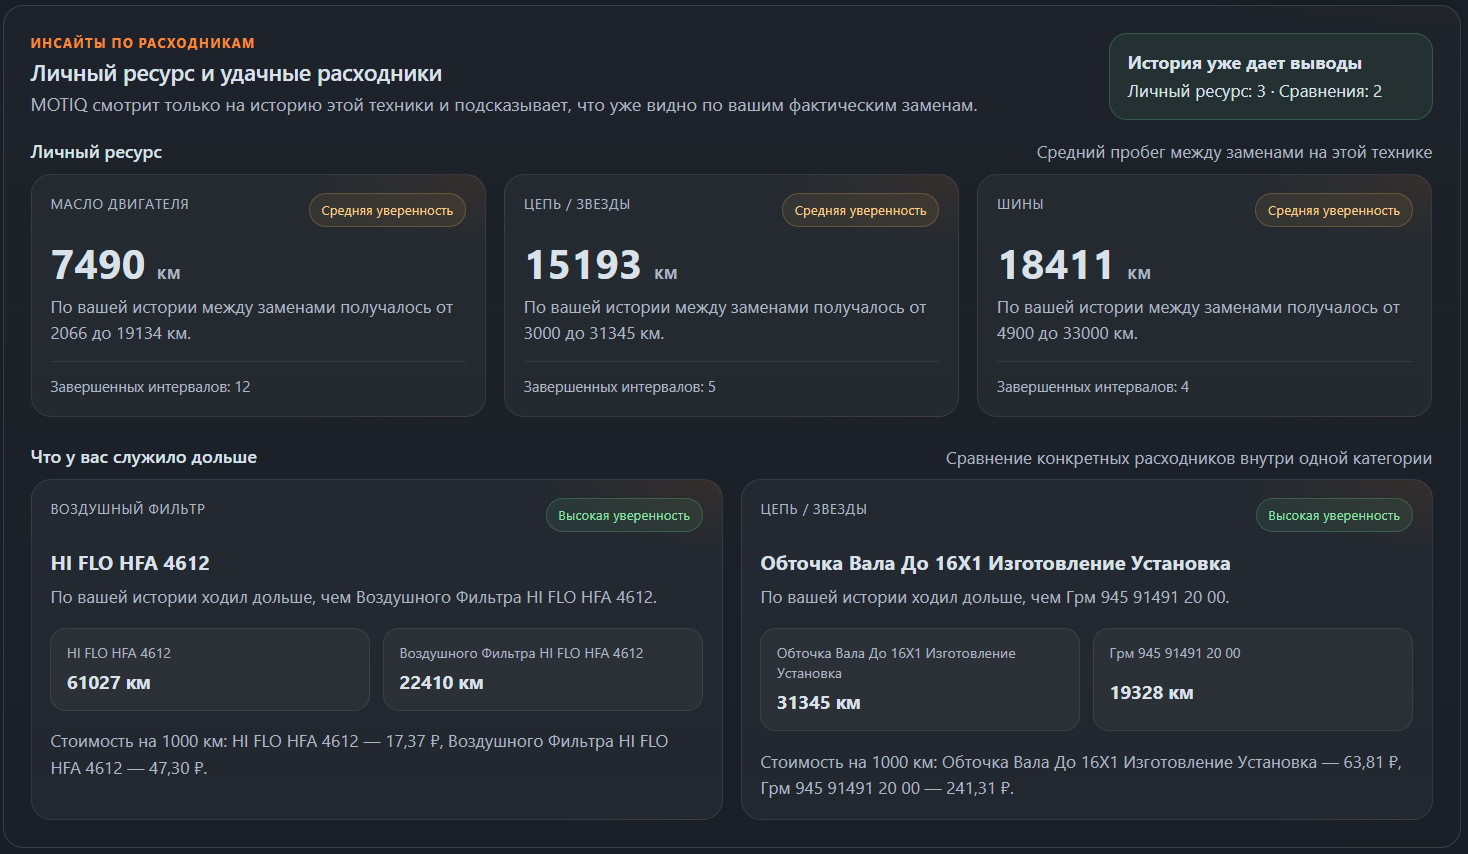The image size is (1468, 854).
Task: Click the 'История уже дает выводы' summary panel
Action: [1270, 76]
